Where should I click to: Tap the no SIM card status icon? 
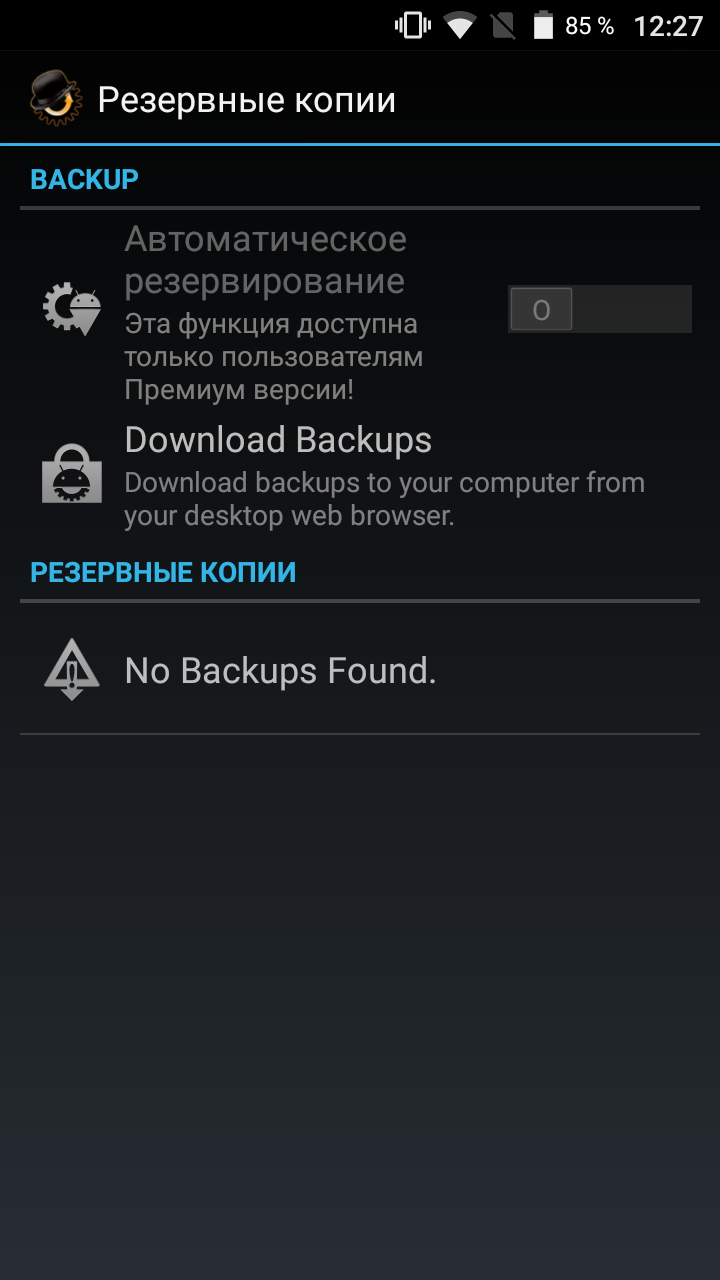[503, 26]
